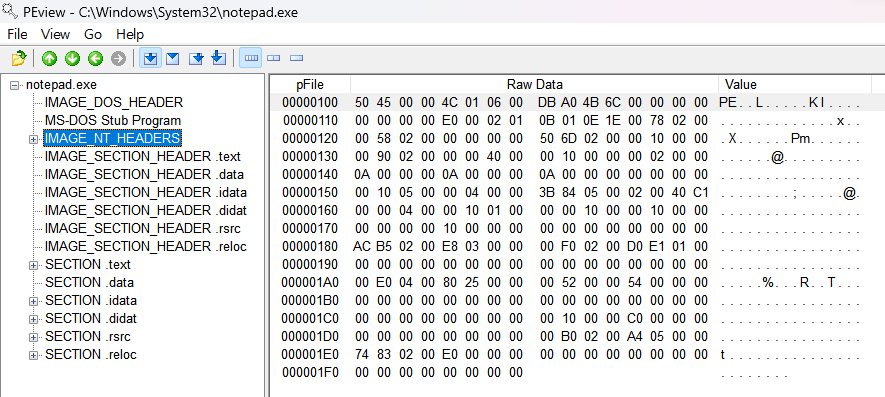Select row at offset 000001A0
This screenshot has height=397, width=885.
coord(577,283)
